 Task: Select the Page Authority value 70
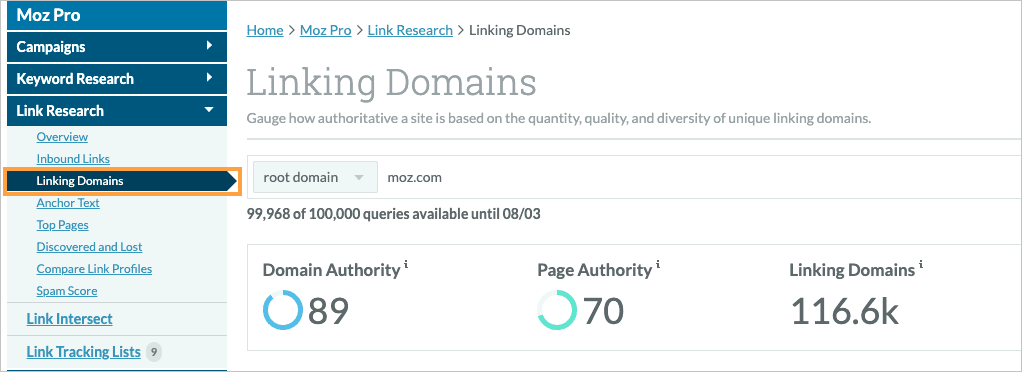604,311
